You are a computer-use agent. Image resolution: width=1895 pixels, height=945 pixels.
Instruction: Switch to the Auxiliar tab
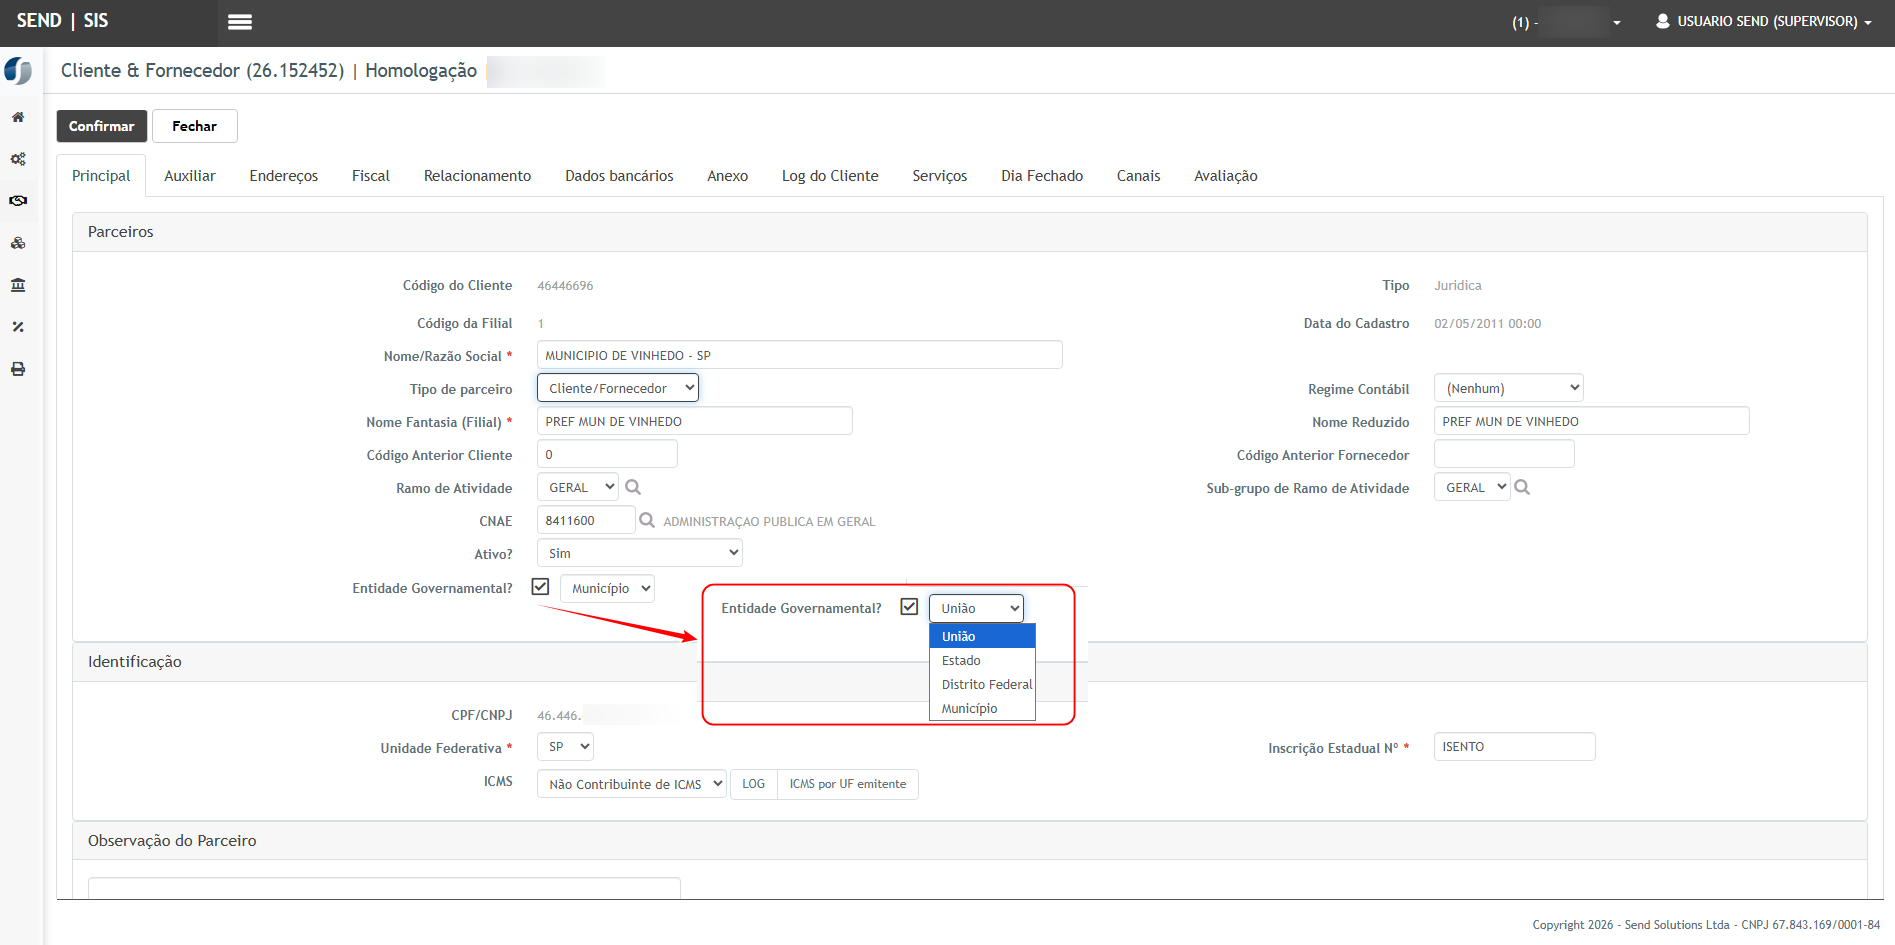pos(190,176)
